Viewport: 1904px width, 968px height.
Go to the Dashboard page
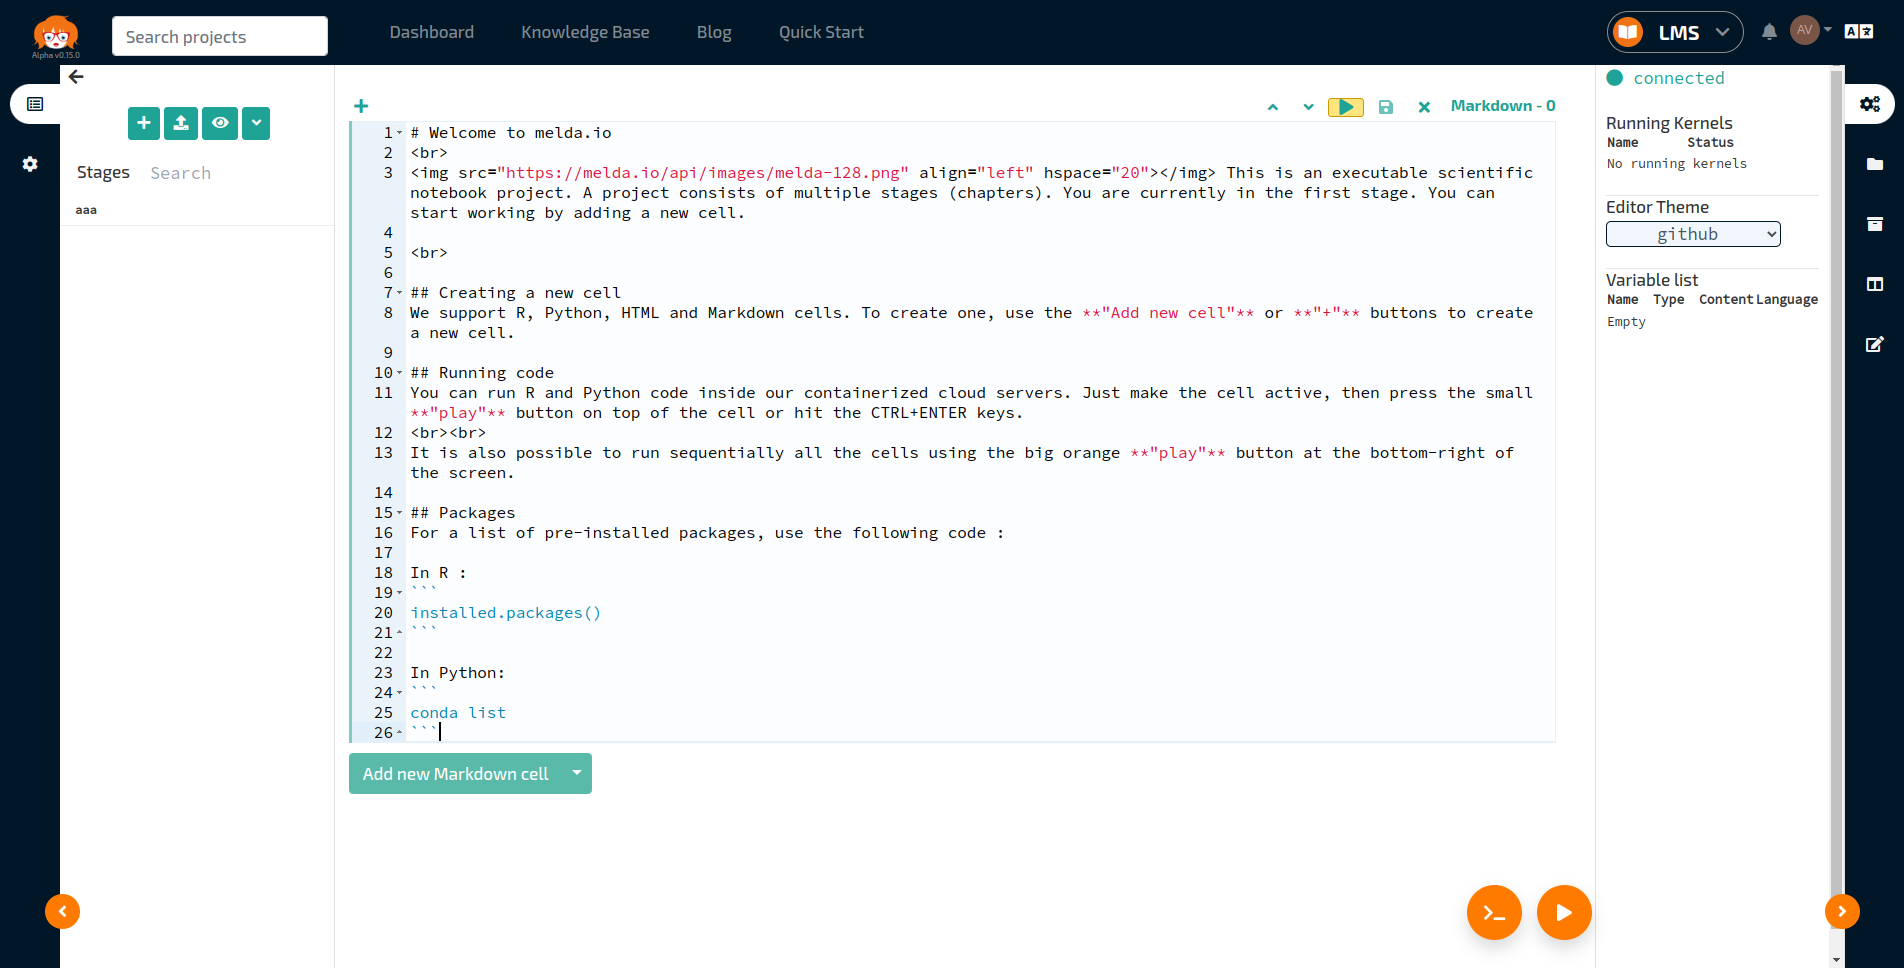point(431,32)
